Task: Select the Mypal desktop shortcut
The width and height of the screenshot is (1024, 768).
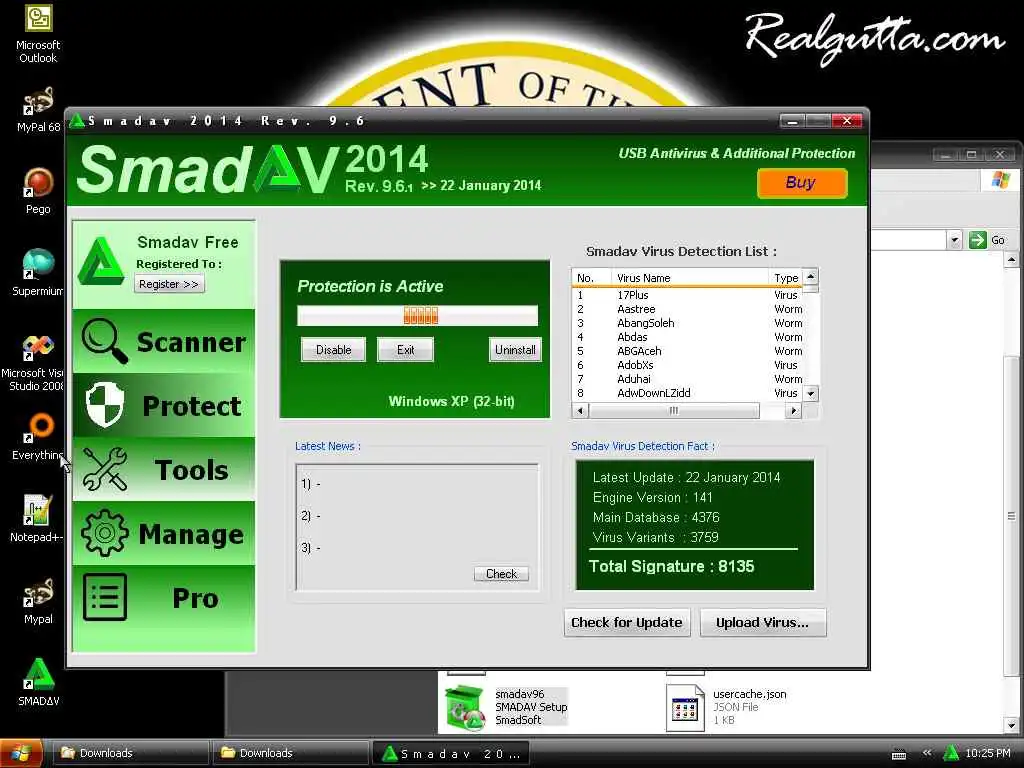Action: (x=38, y=600)
